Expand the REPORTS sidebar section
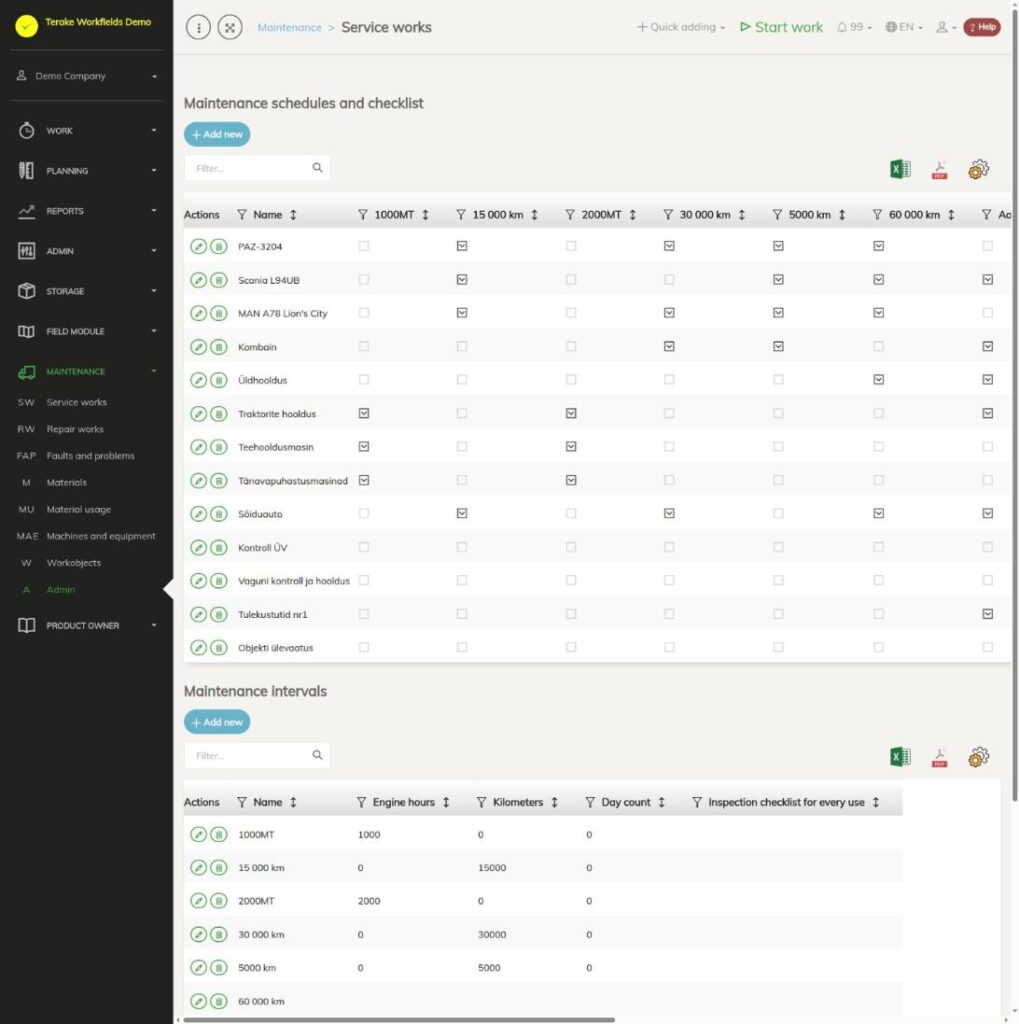This screenshot has height=1024, width=1019. [87, 211]
